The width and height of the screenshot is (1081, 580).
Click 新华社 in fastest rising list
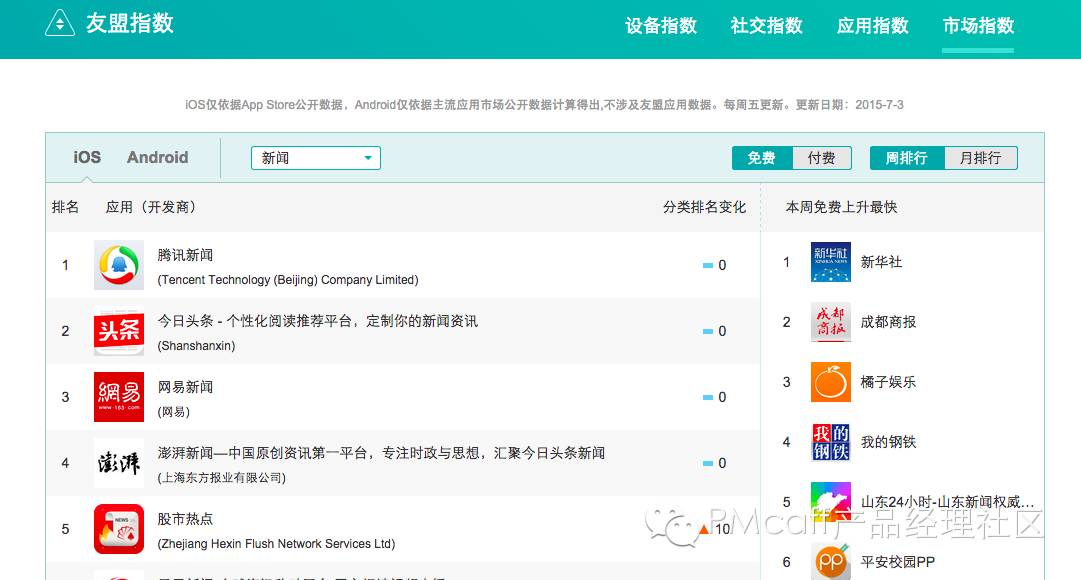pyautogui.click(x=881, y=262)
